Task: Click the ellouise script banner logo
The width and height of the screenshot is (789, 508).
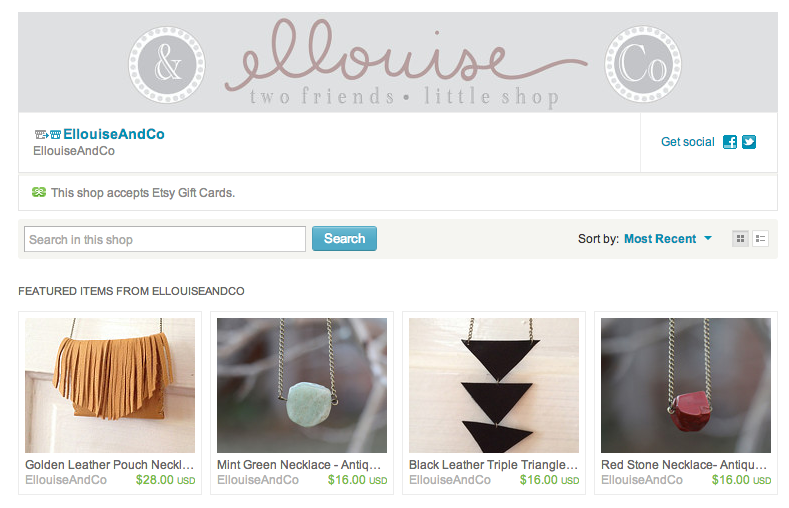Action: [406, 63]
